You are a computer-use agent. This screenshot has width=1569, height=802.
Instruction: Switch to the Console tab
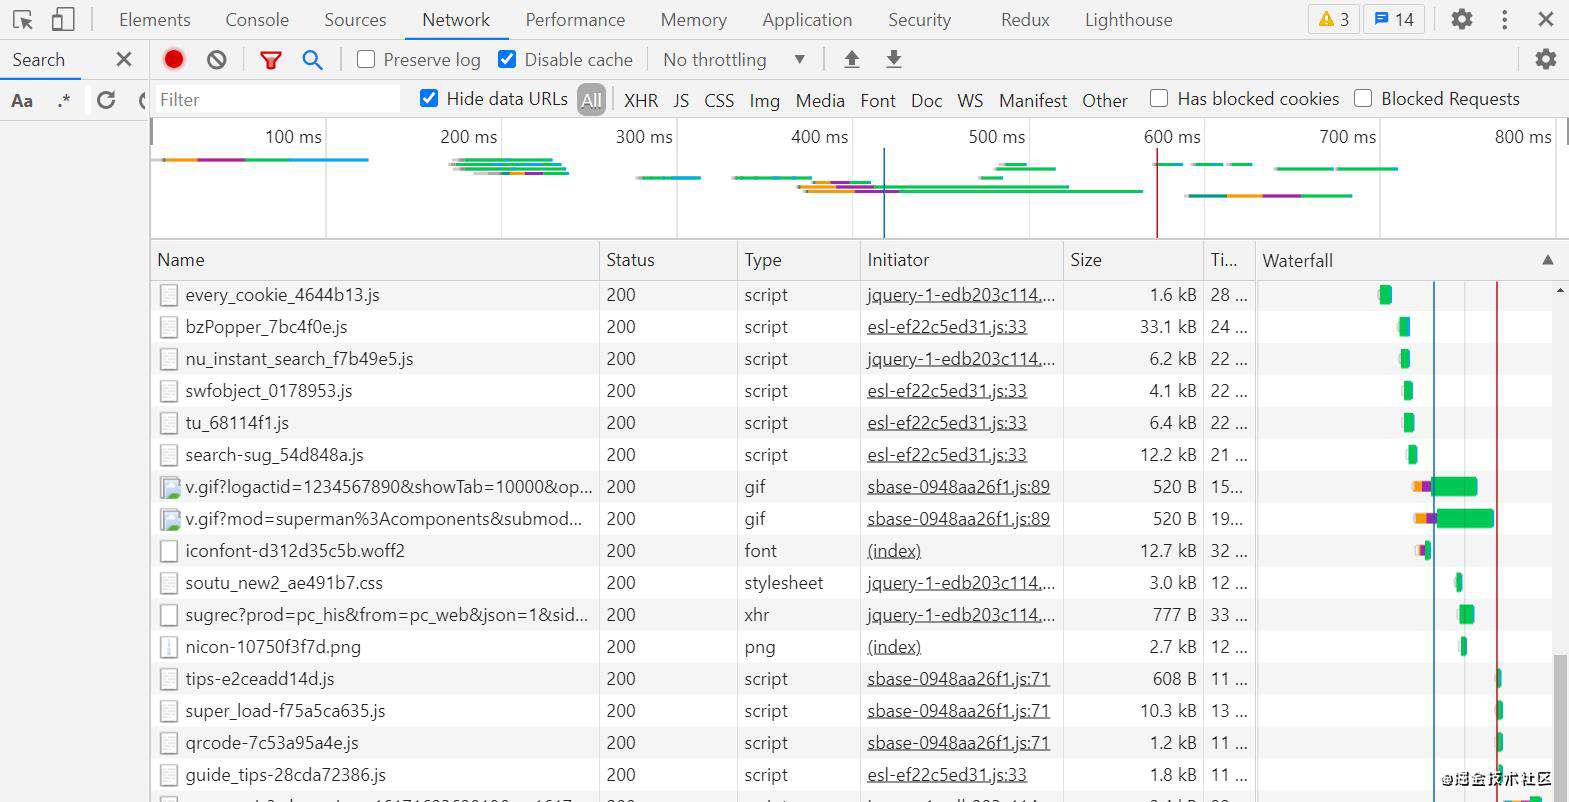click(x=257, y=20)
